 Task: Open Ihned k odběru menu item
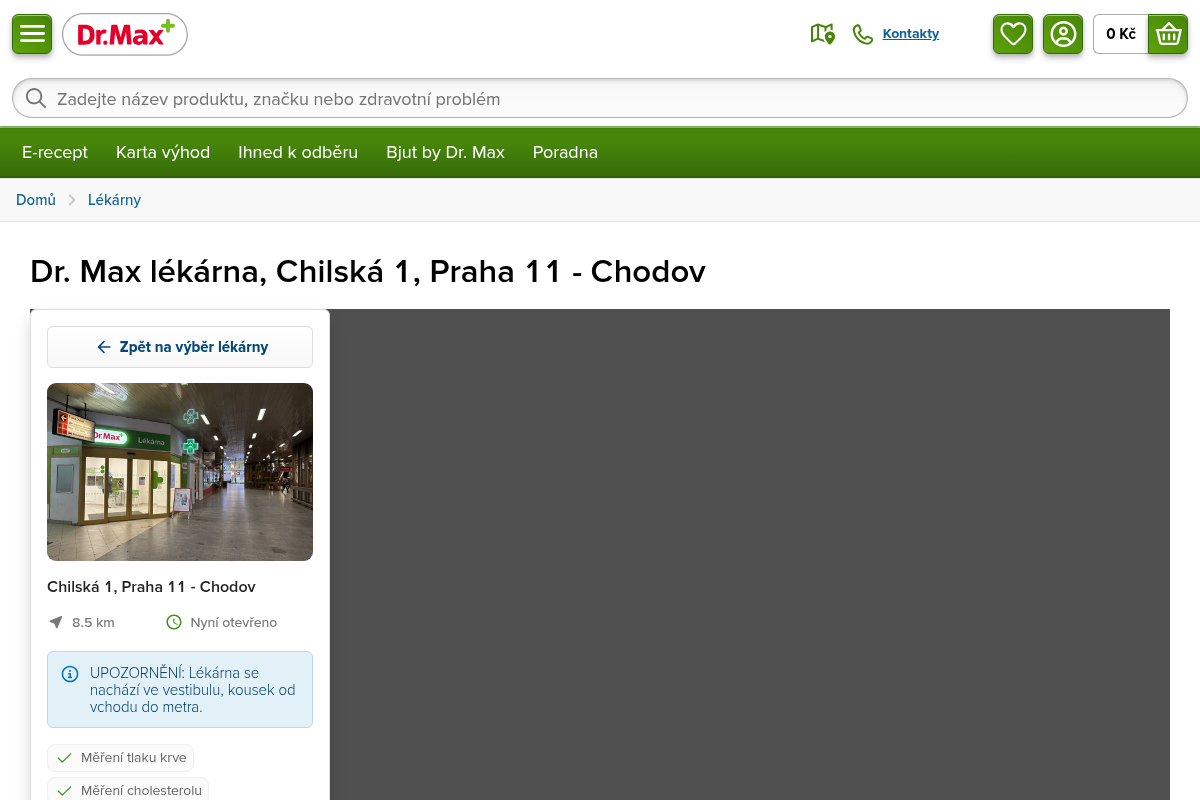(x=298, y=152)
